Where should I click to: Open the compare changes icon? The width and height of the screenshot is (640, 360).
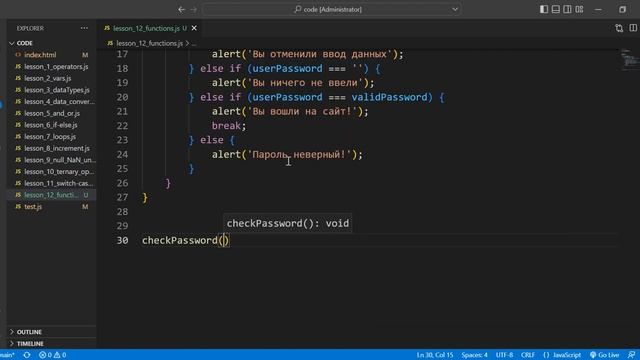coord(619,28)
